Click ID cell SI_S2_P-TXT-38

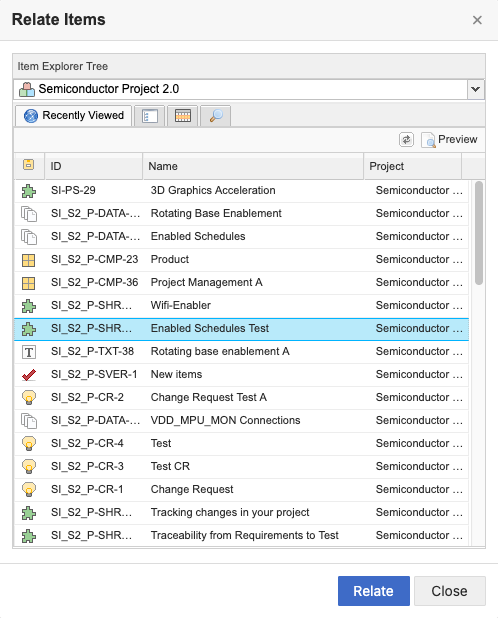(x=93, y=351)
